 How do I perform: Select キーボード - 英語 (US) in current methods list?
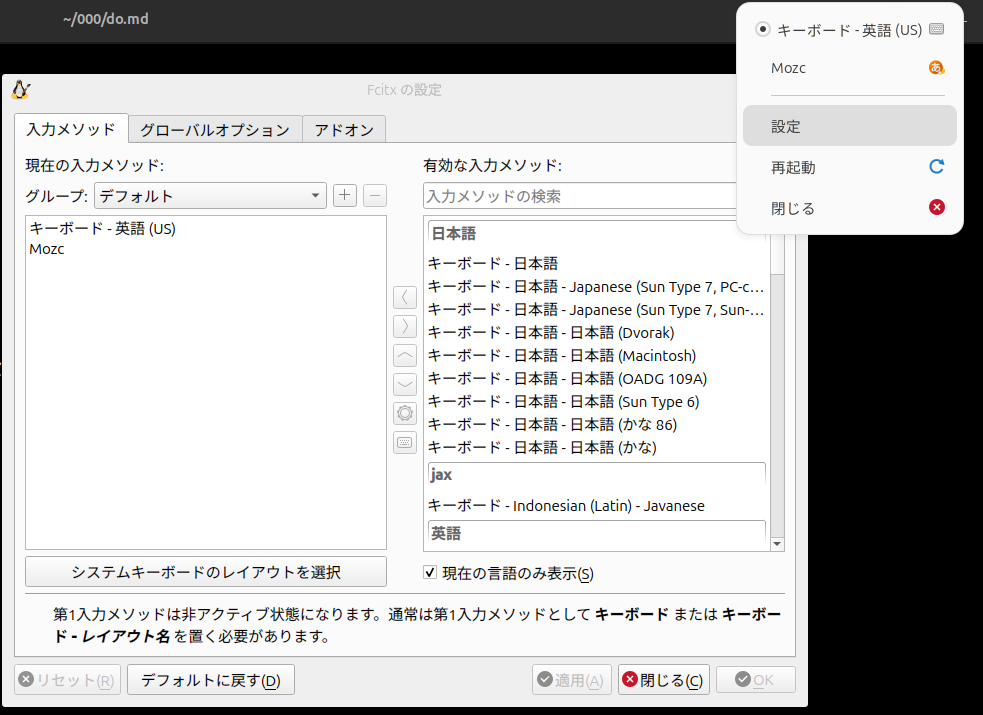[206, 228]
